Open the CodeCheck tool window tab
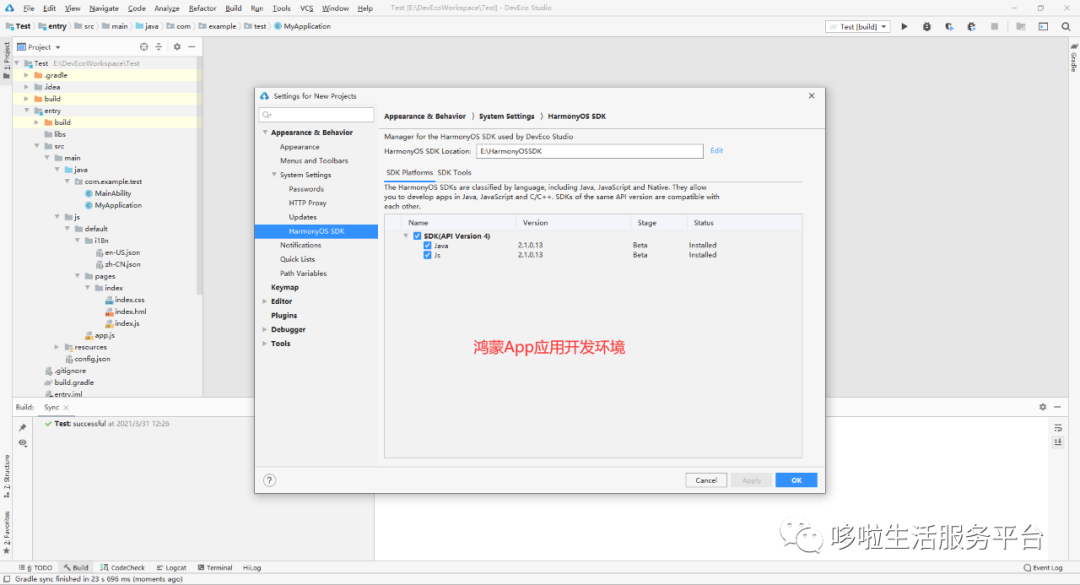The image size is (1080, 585). (x=123, y=568)
